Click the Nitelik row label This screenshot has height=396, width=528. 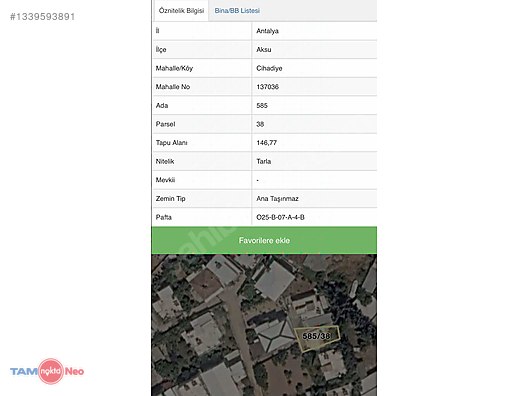tap(165, 161)
